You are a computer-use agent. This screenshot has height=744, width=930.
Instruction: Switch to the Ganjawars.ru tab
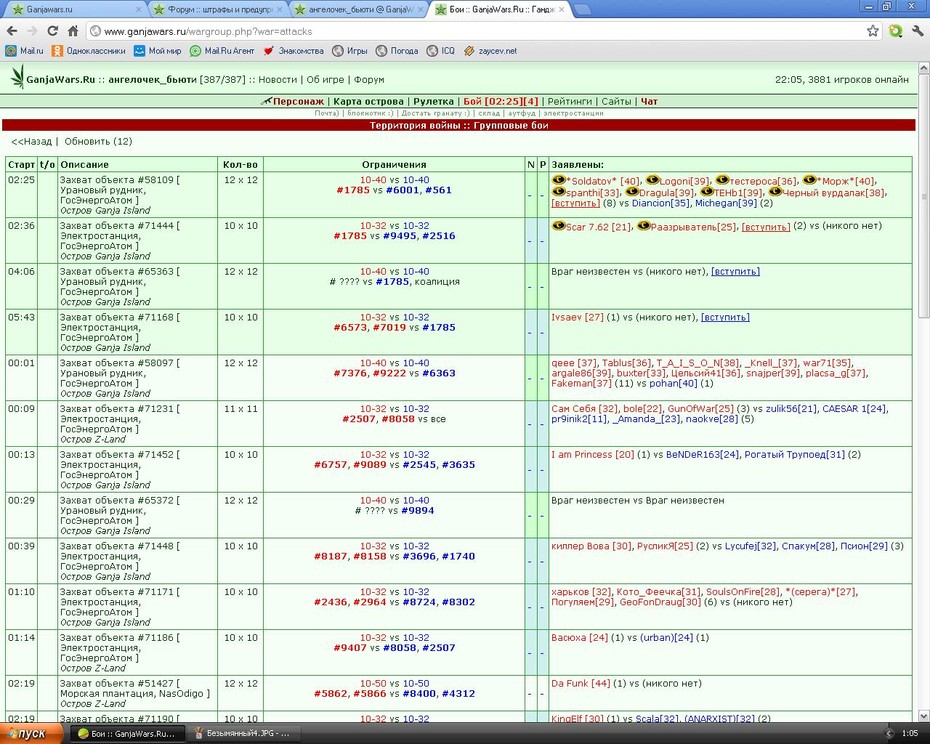[75, 9]
